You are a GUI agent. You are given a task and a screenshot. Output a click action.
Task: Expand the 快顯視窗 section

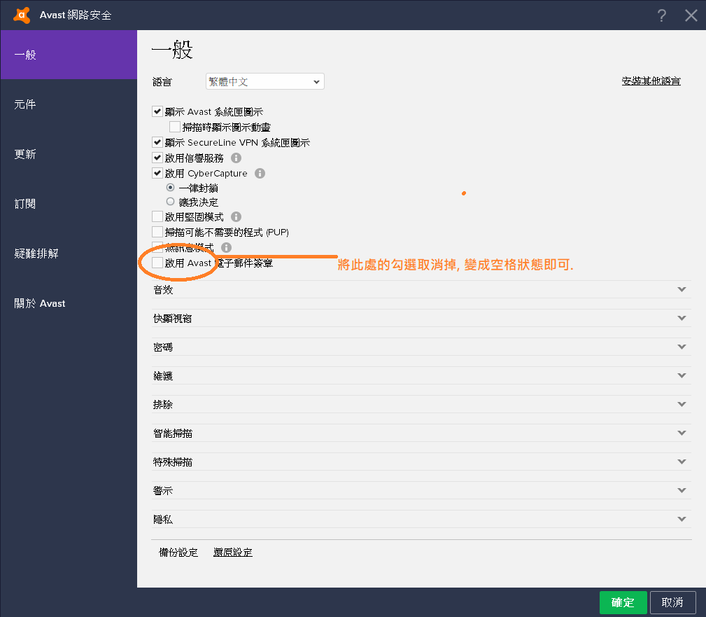point(421,318)
